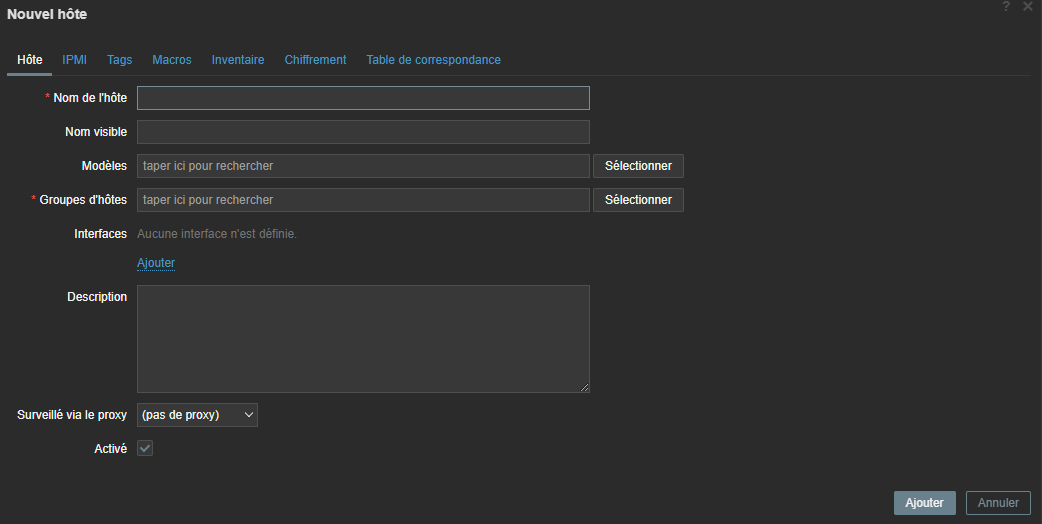Switch to the IPMI tab

(75, 60)
